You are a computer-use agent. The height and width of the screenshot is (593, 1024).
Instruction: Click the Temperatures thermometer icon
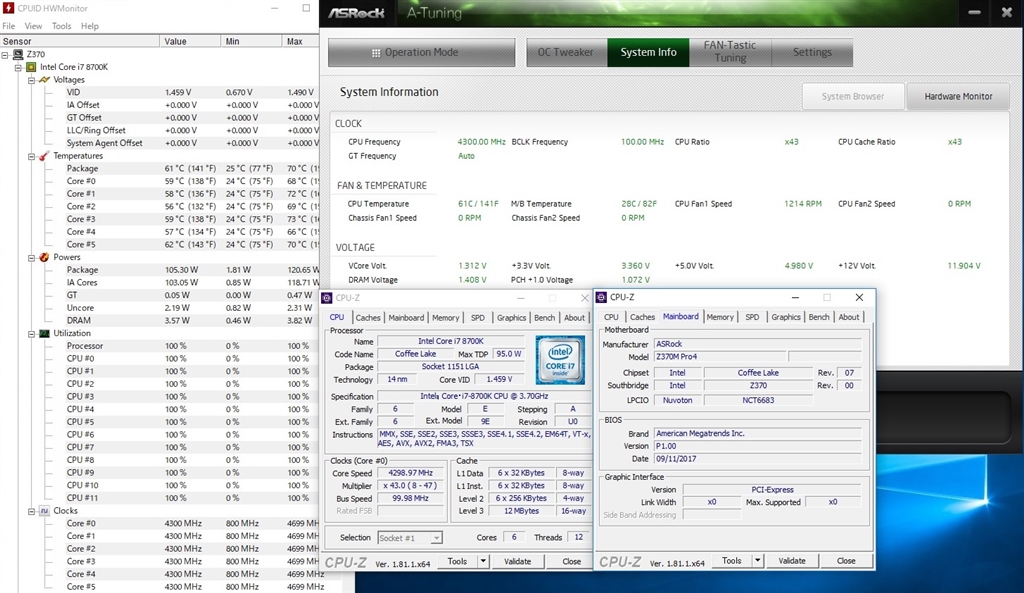(44, 156)
